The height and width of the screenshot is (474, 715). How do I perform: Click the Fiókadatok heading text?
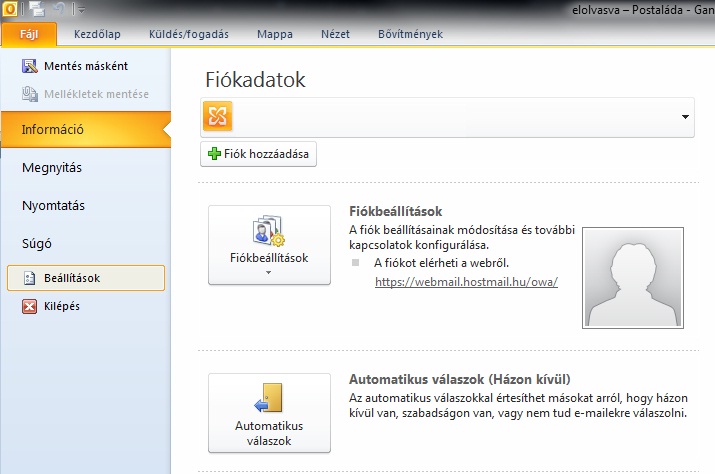[x=255, y=80]
